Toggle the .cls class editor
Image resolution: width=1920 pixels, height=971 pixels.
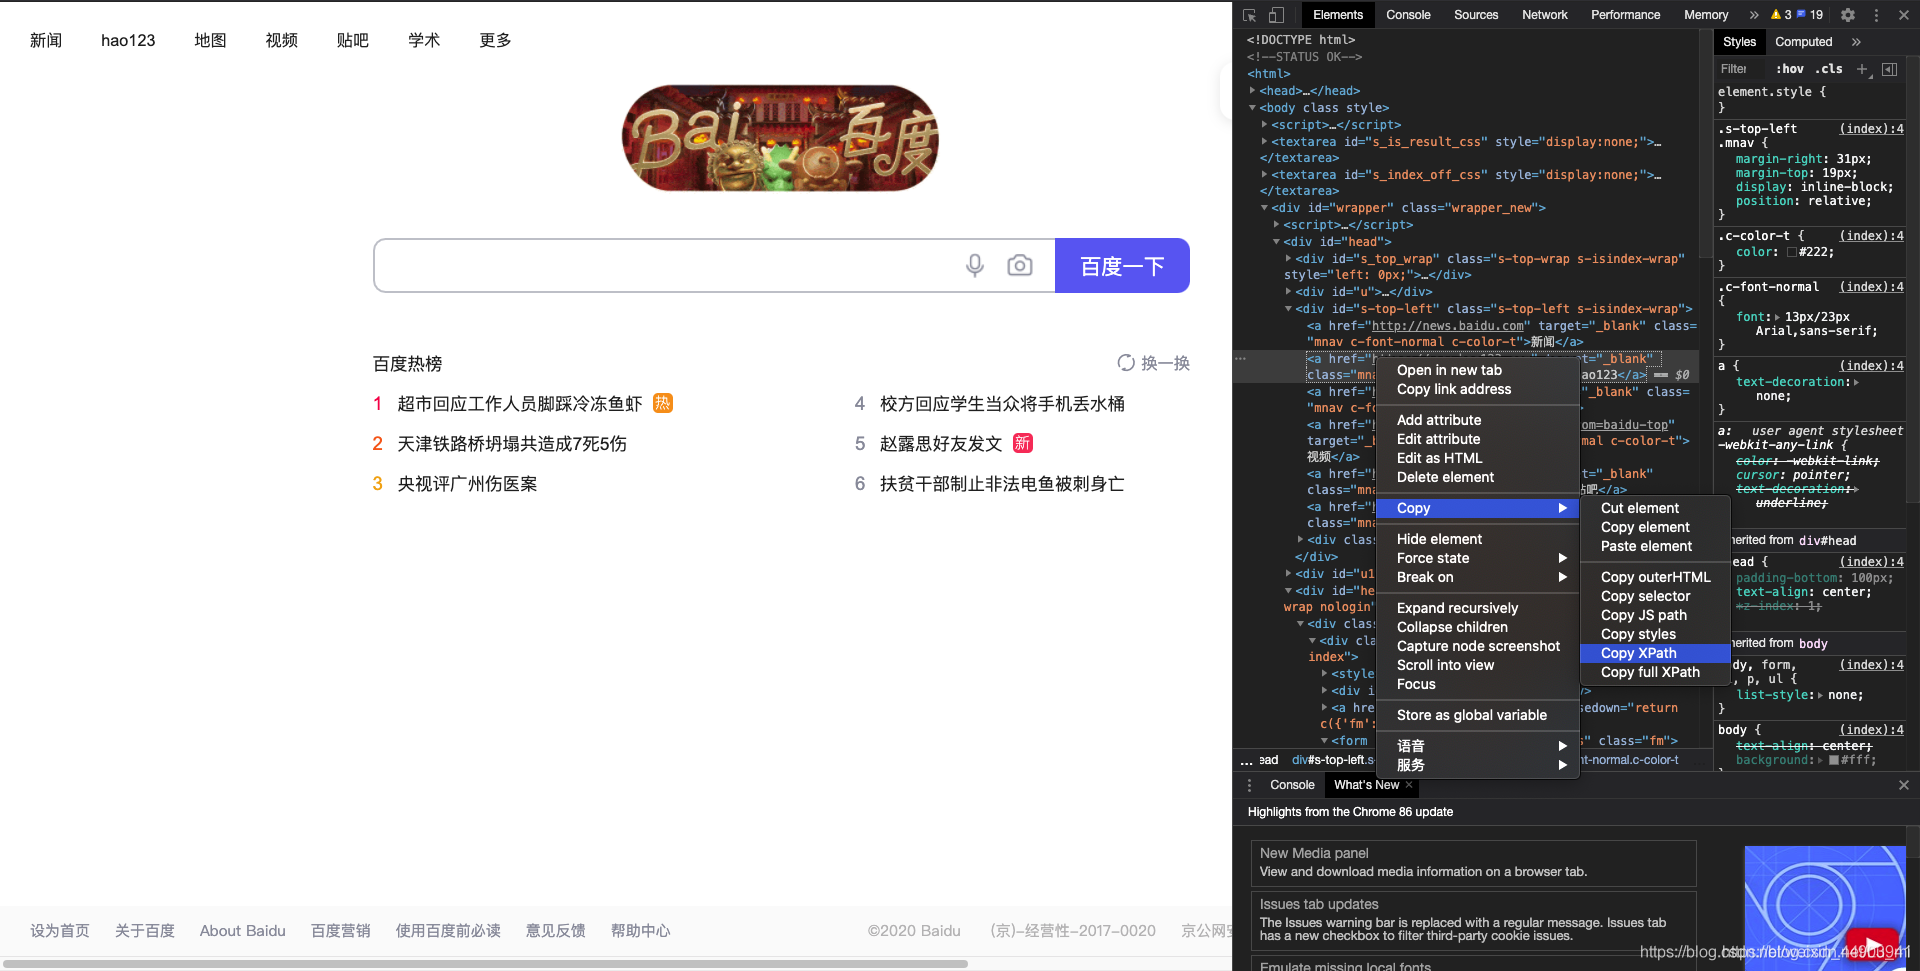point(1829,69)
